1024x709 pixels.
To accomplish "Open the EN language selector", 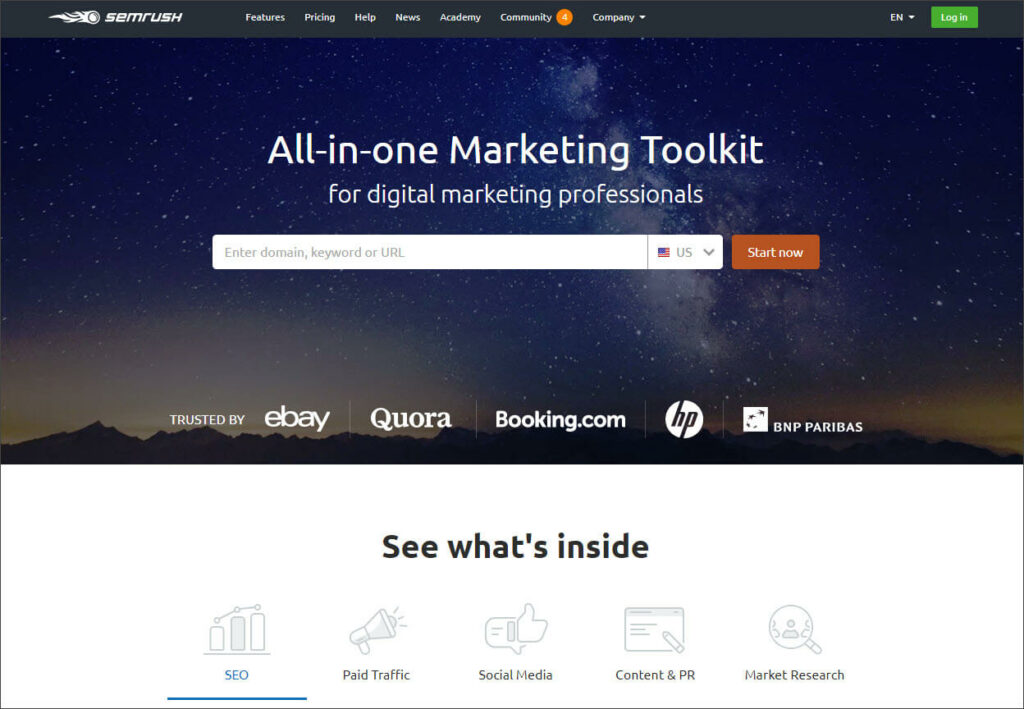I will pos(902,18).
